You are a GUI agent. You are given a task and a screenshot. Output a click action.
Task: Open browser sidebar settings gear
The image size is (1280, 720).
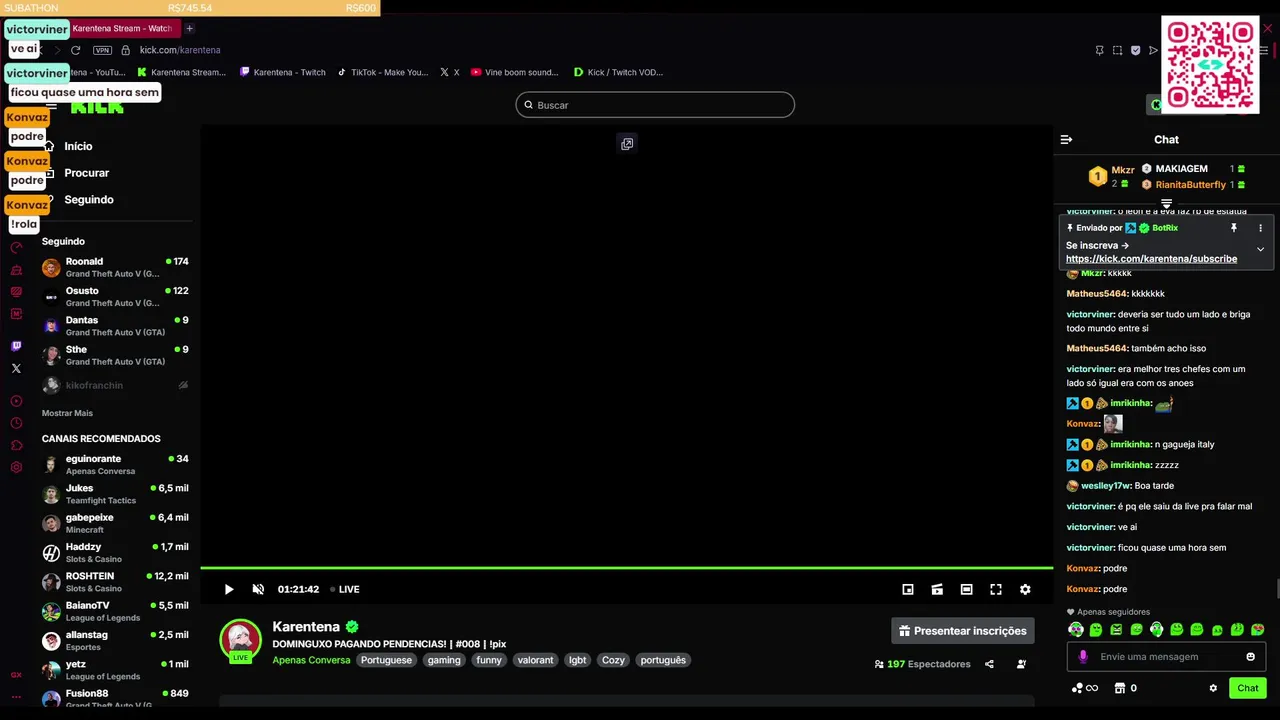tap(16, 467)
